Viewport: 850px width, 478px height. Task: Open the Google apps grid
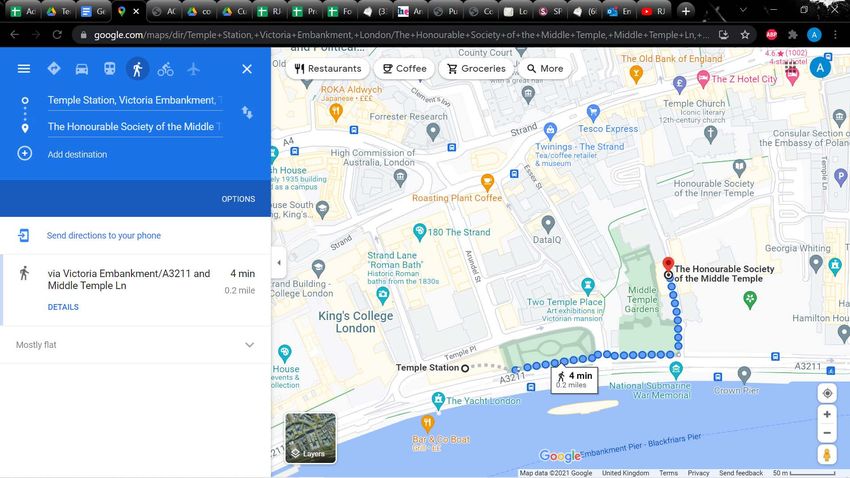click(x=791, y=68)
